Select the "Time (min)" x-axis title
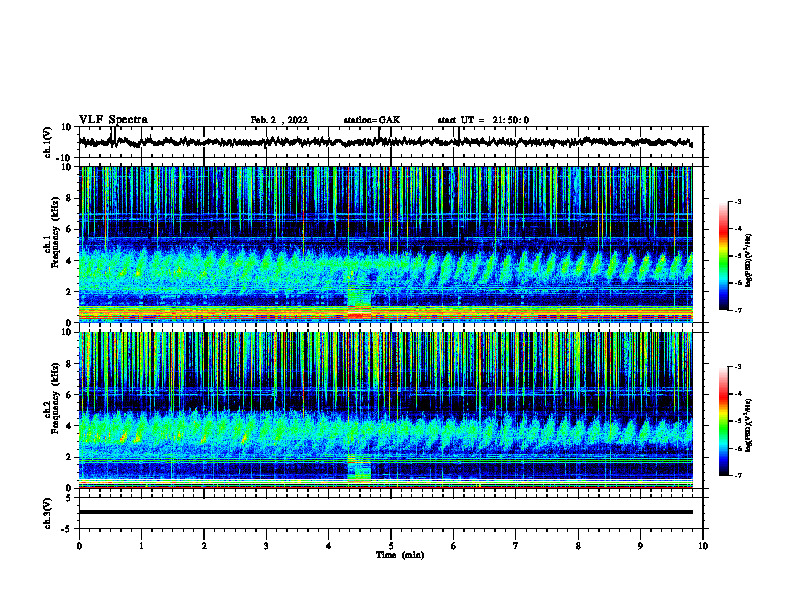 click(x=400, y=555)
